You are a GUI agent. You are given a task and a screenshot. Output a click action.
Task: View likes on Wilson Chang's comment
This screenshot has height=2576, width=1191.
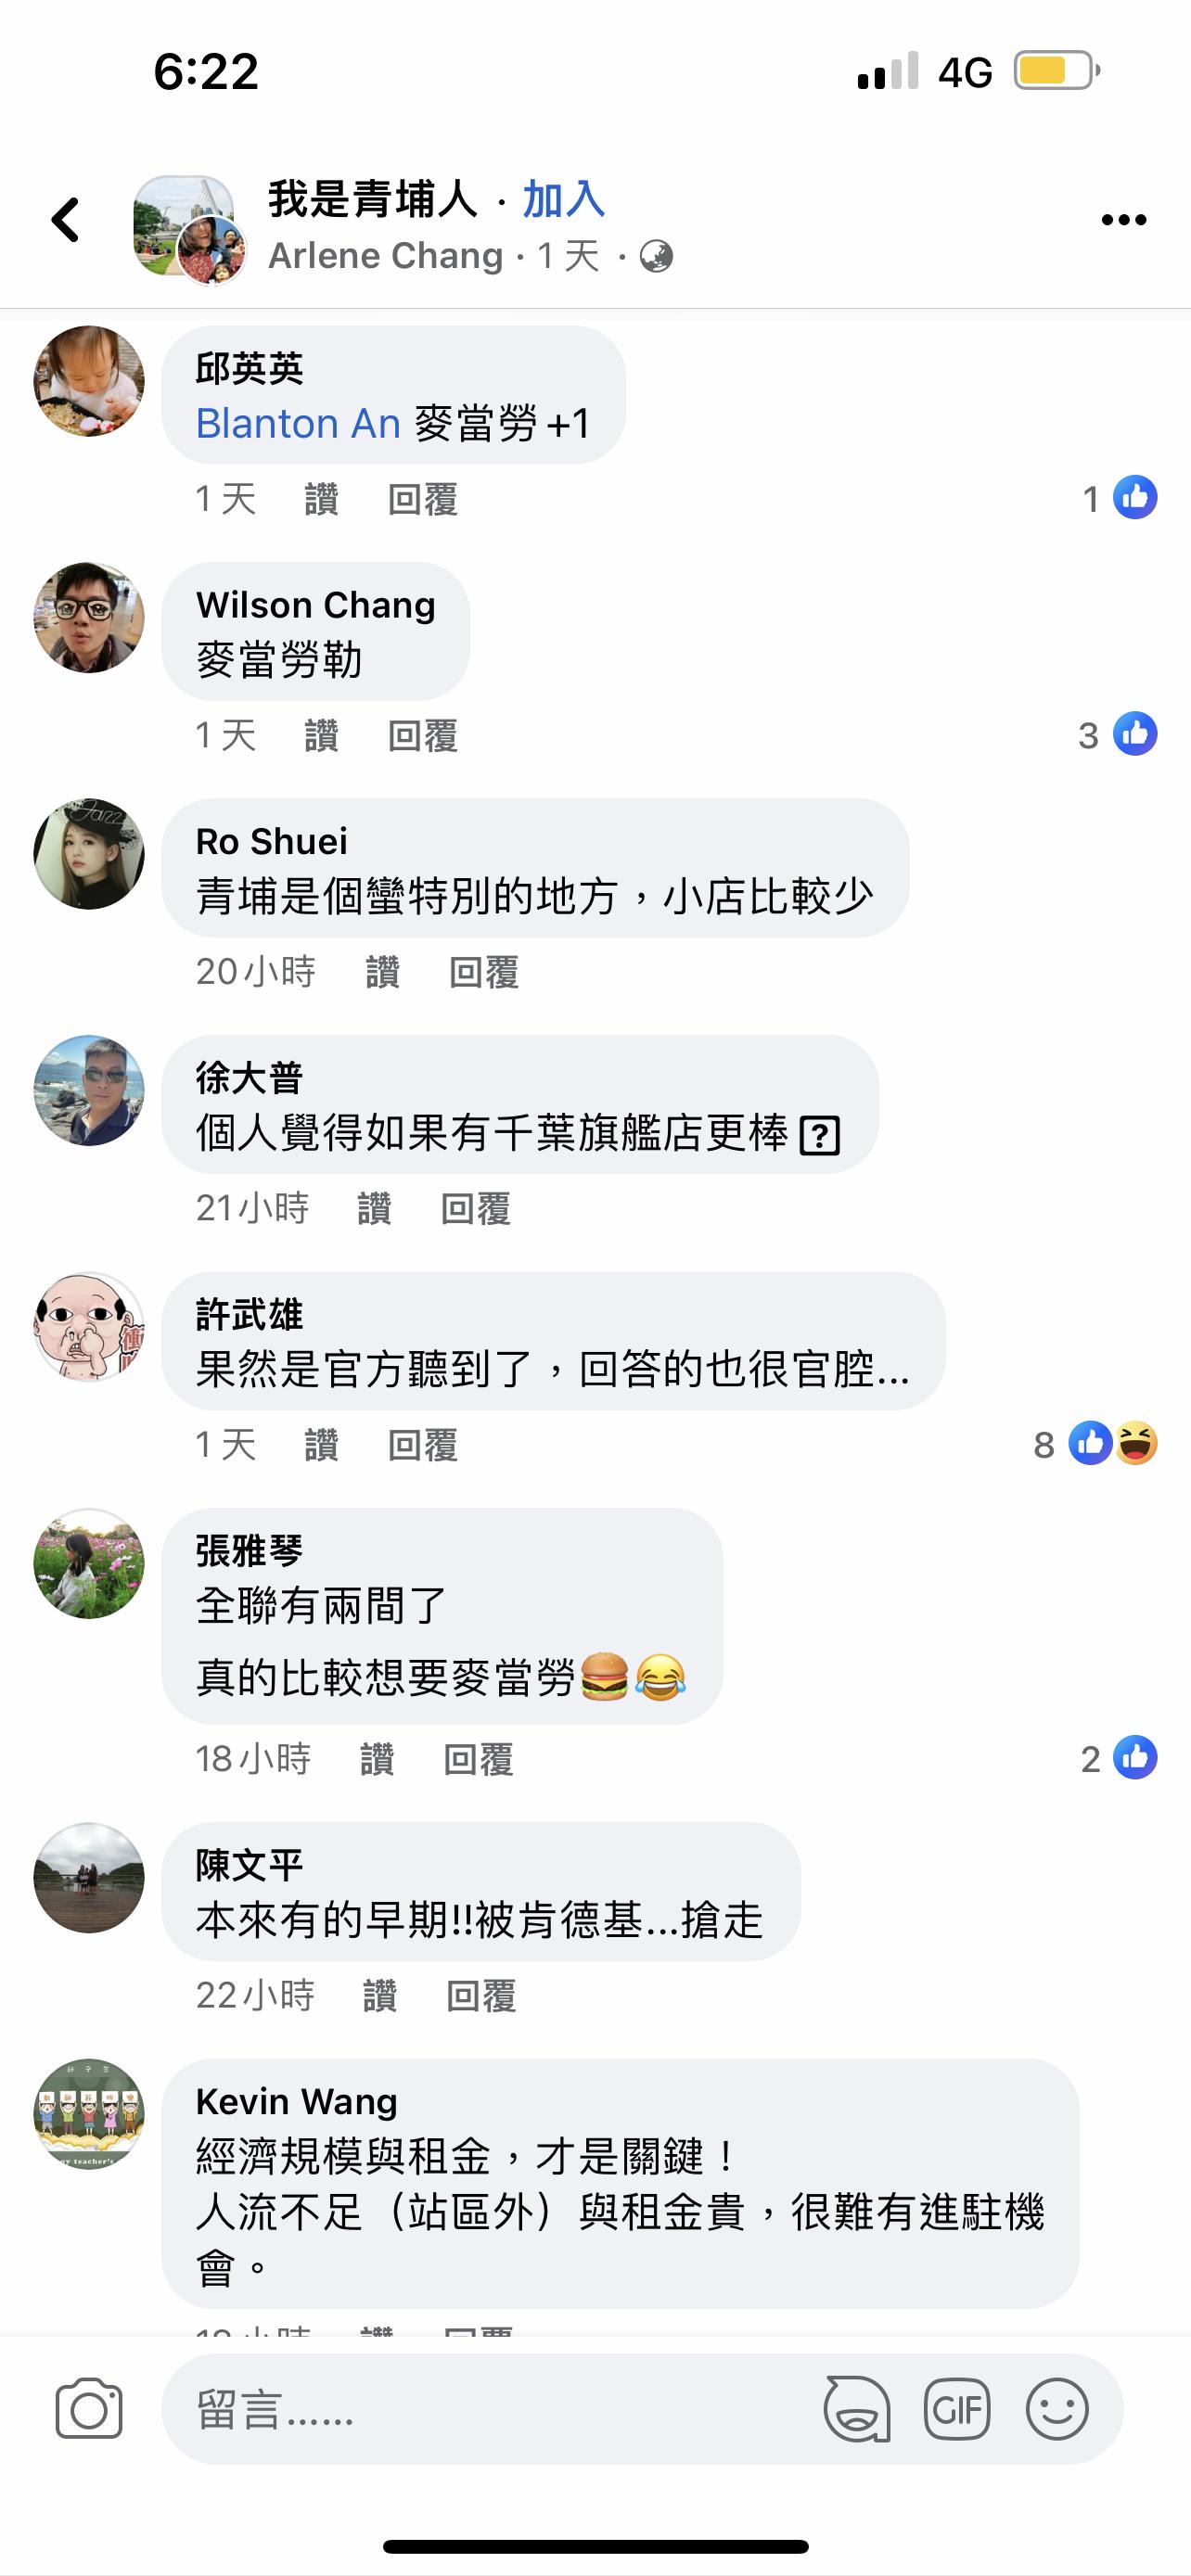pyautogui.click(x=1118, y=735)
